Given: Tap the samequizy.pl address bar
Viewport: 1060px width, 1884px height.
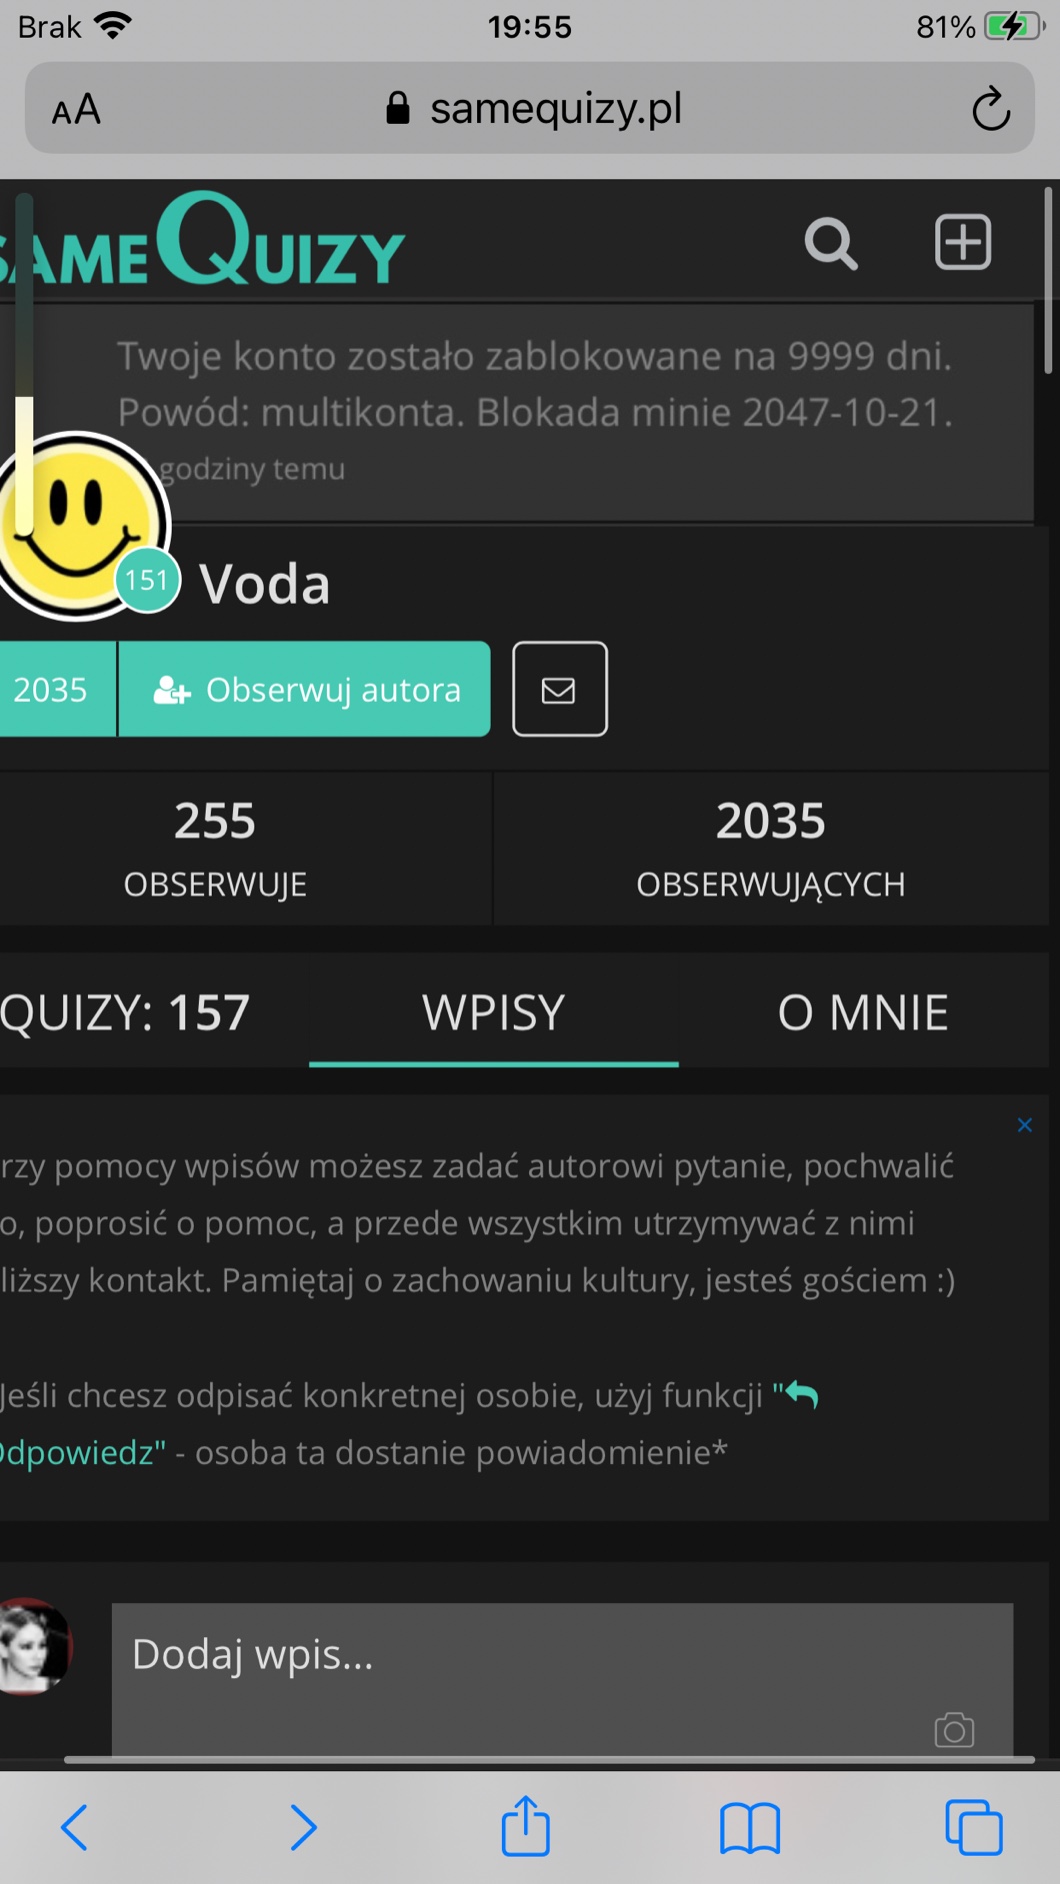Looking at the screenshot, I should 530,108.
